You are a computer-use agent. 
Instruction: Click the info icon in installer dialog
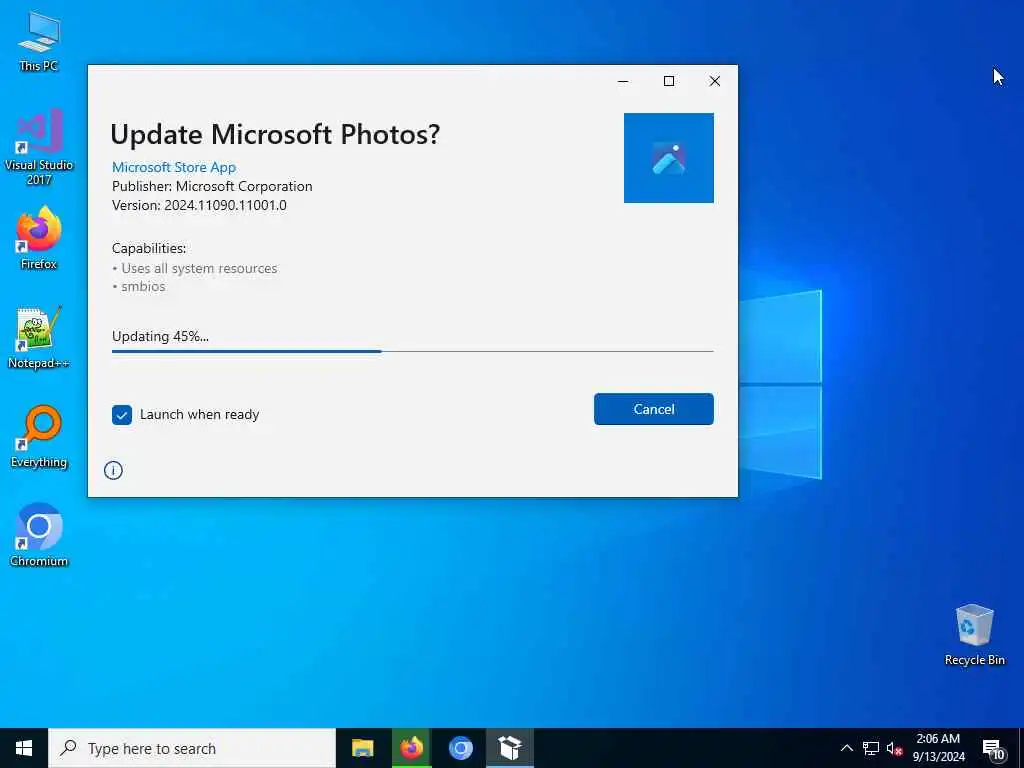[113, 470]
